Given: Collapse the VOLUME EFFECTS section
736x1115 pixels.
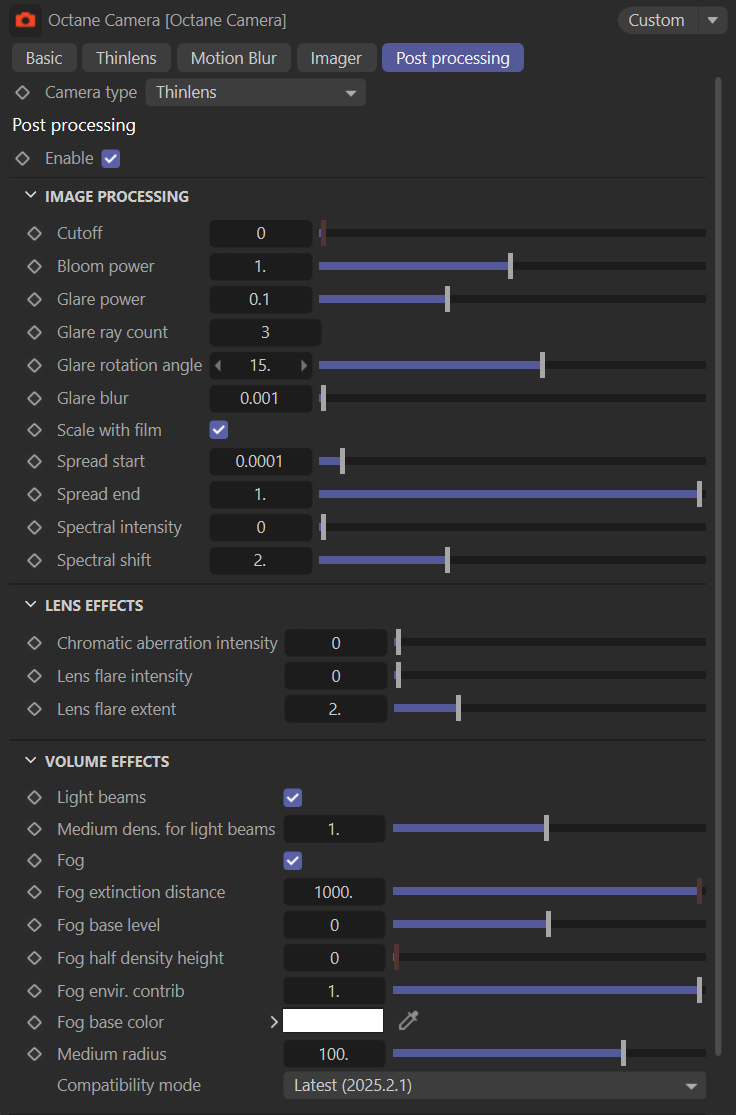Looking at the screenshot, I should pos(29,761).
